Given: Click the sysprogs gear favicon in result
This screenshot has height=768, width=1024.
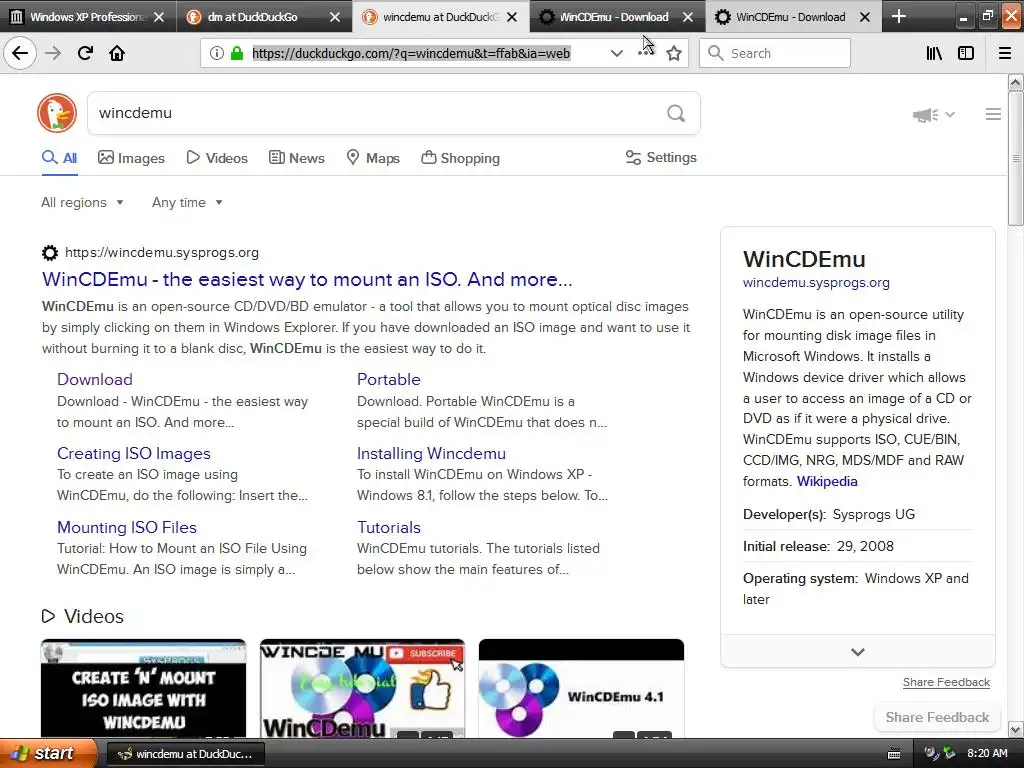Looking at the screenshot, I should tap(50, 252).
